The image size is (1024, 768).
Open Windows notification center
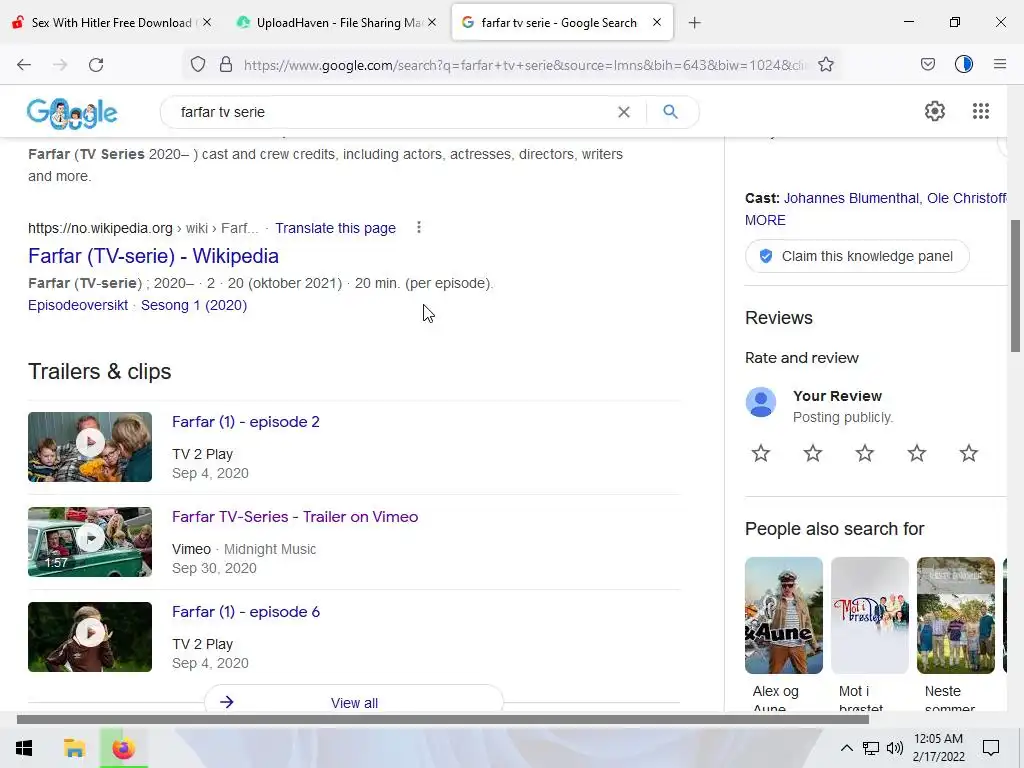coord(991,748)
